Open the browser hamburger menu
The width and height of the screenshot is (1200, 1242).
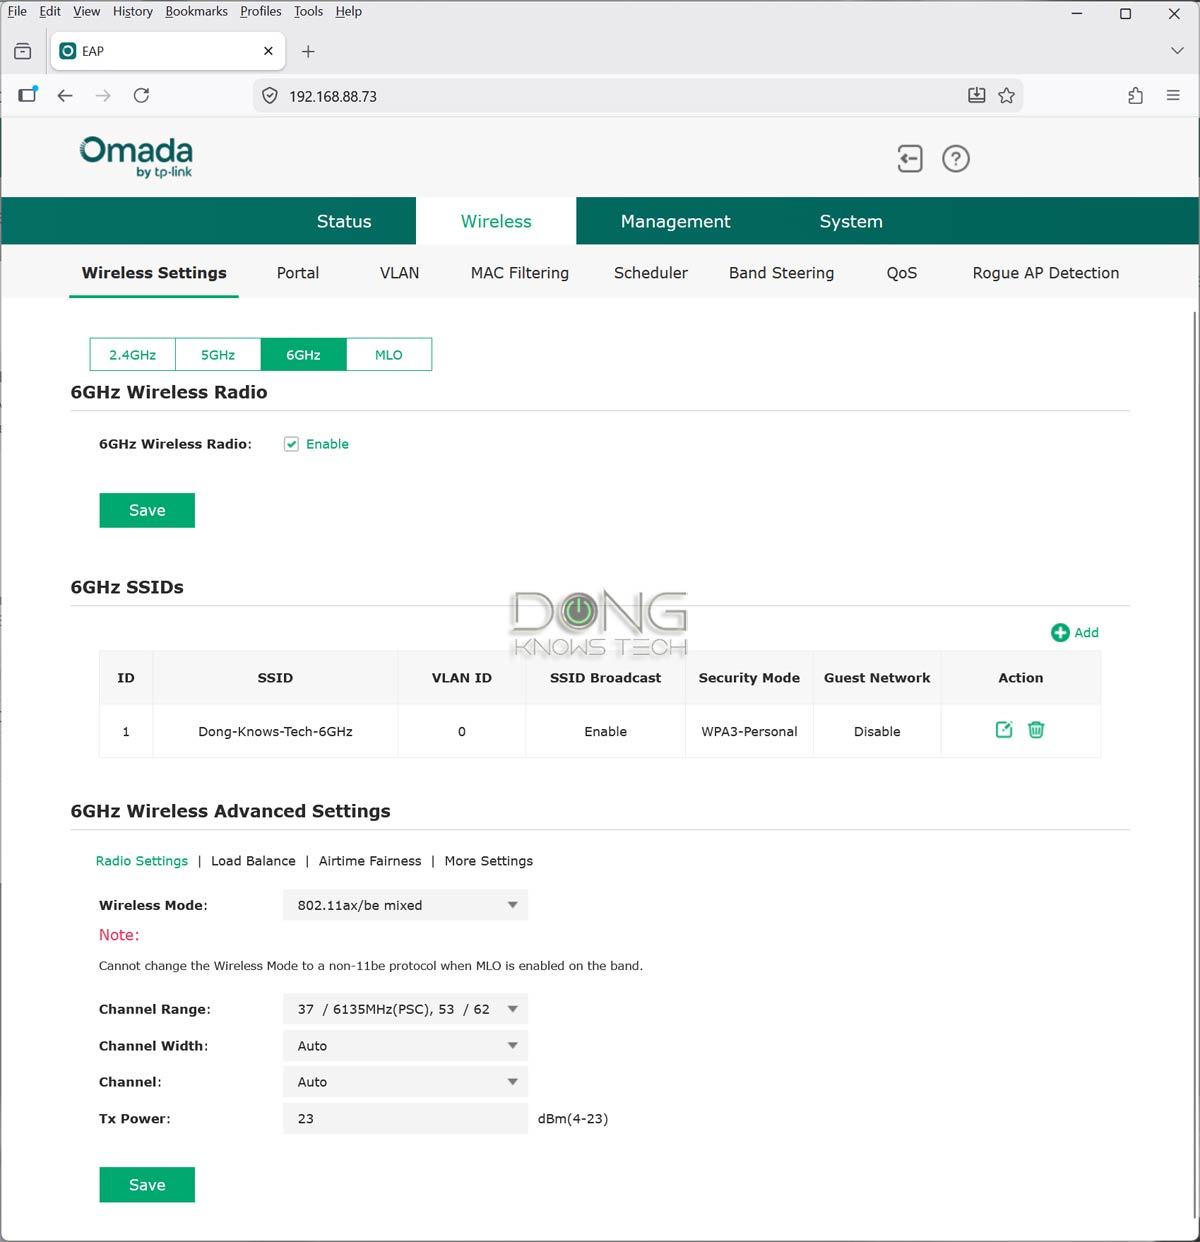click(x=1173, y=95)
